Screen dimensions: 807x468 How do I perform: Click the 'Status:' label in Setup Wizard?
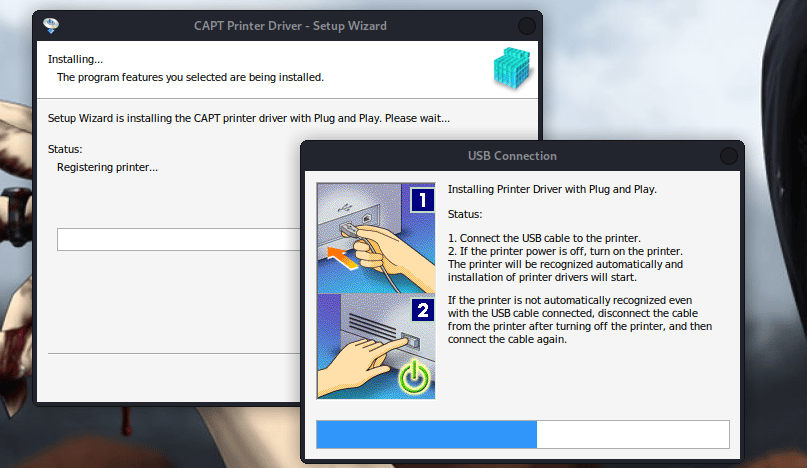click(65, 149)
